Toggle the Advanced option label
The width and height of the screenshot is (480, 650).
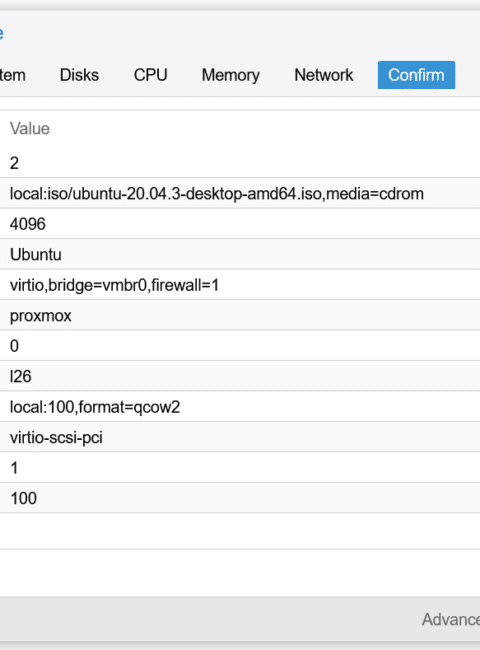coord(451,619)
